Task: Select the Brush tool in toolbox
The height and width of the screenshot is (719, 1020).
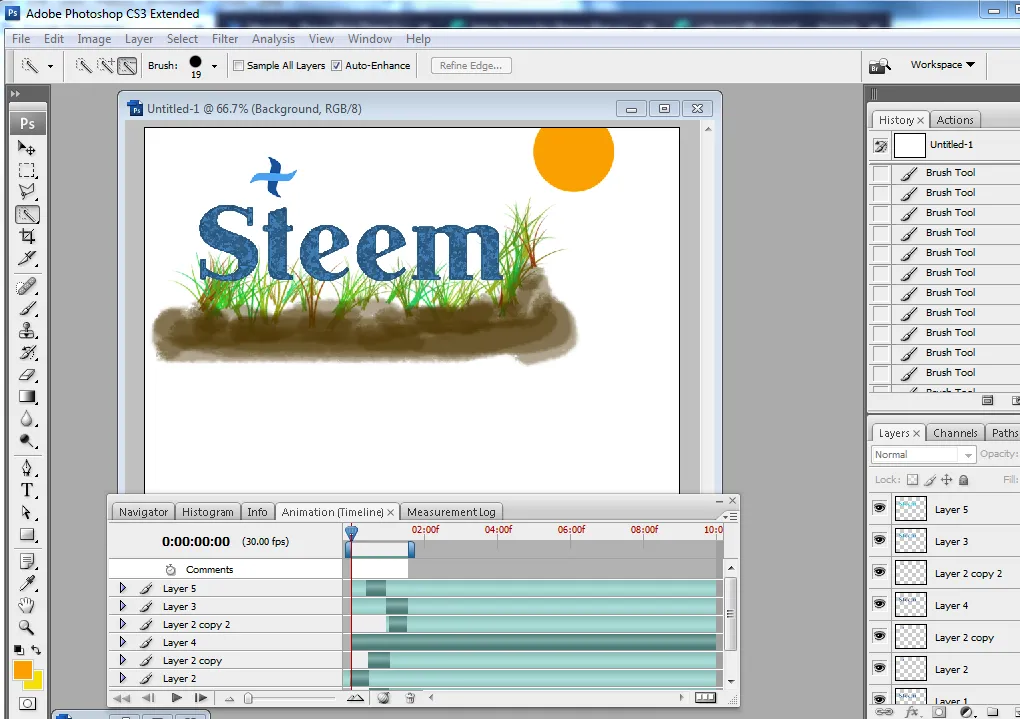Action: coord(27,308)
